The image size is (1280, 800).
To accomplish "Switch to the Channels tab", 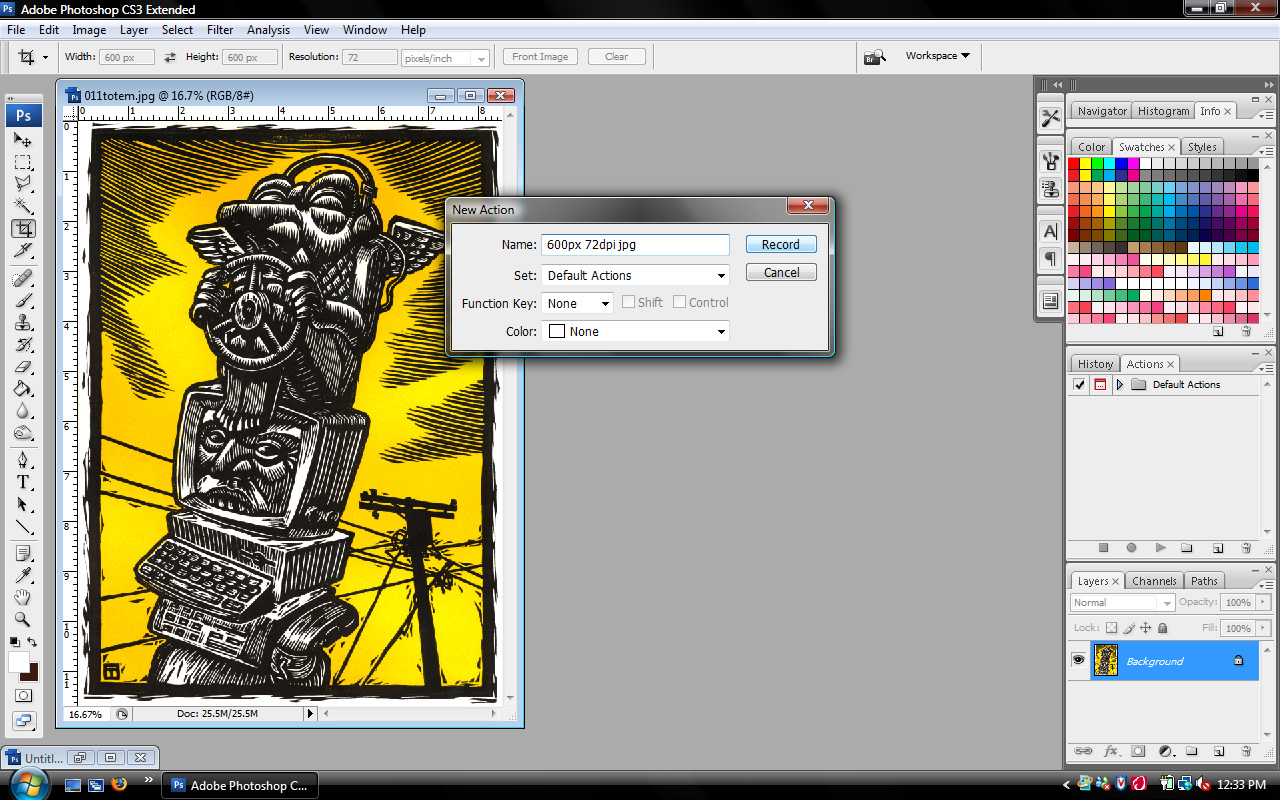I will tap(1154, 581).
